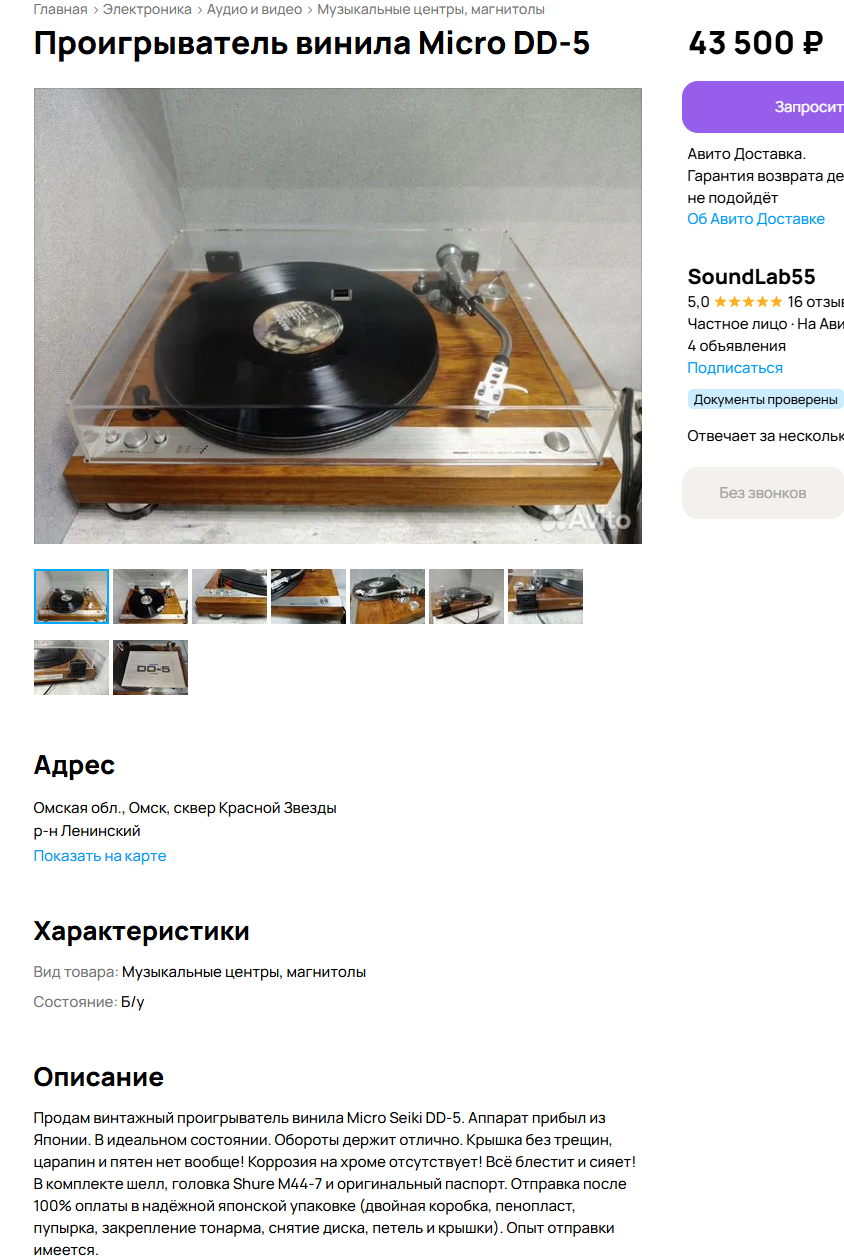Open Музыкальные центры, магнитолы breadcrumb
Image resolution: width=844 pixels, height=1260 pixels.
(431, 9)
